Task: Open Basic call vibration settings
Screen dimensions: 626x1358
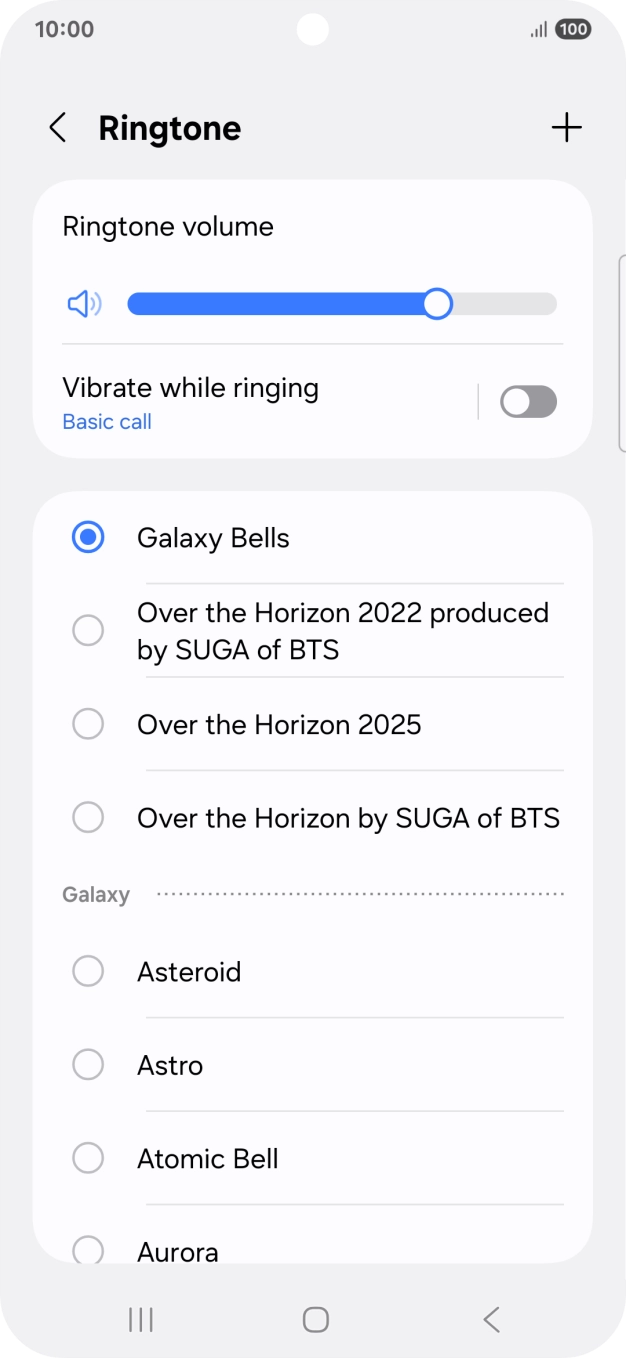Action: click(106, 421)
